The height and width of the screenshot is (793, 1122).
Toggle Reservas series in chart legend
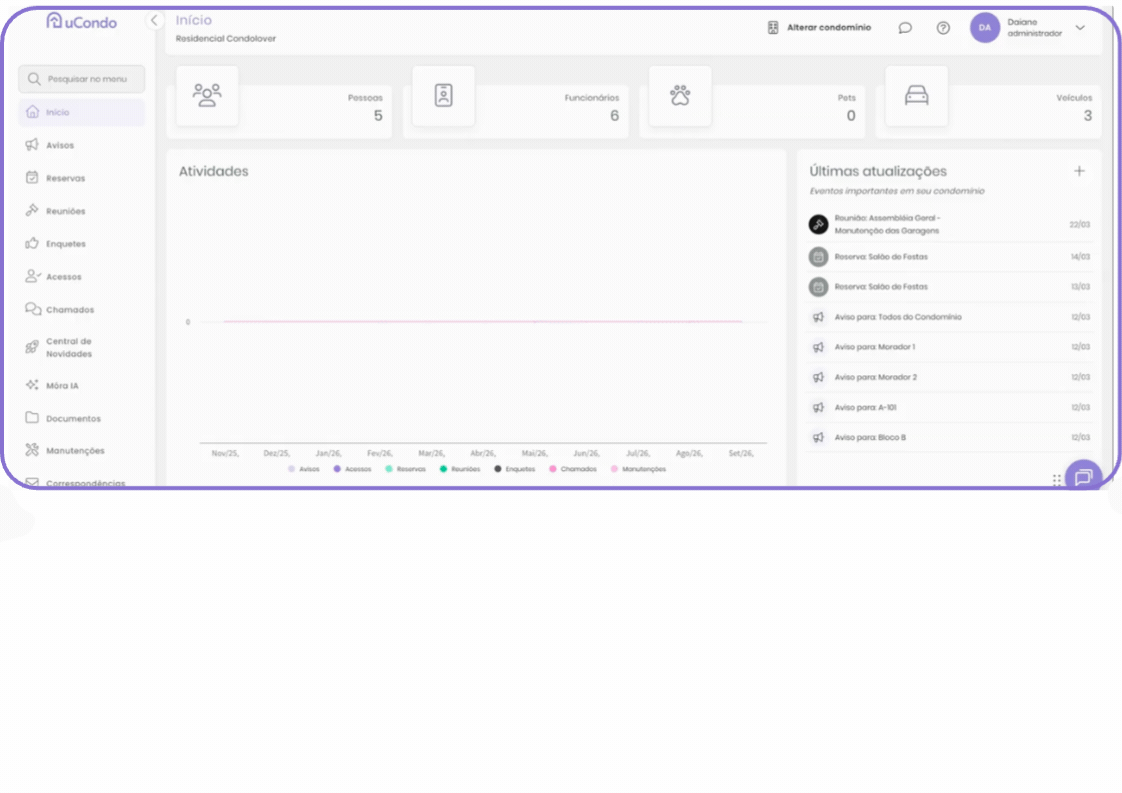405,470
